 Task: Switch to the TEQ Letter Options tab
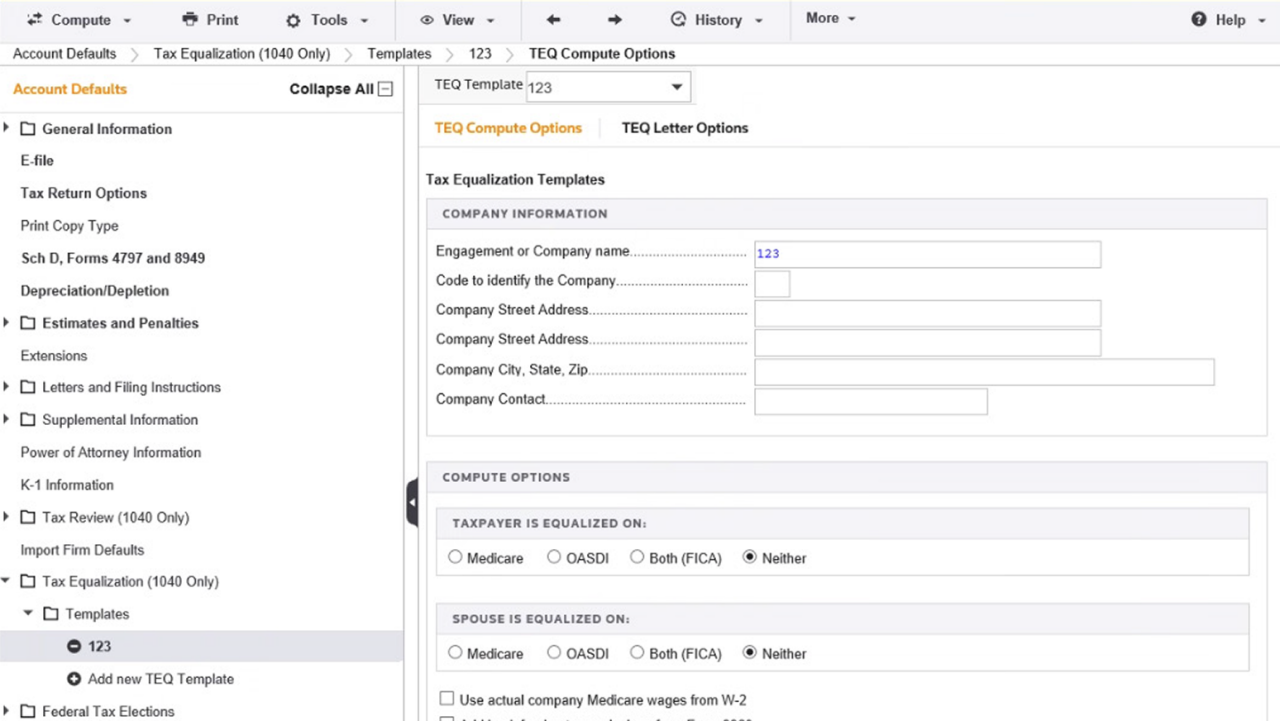click(685, 128)
